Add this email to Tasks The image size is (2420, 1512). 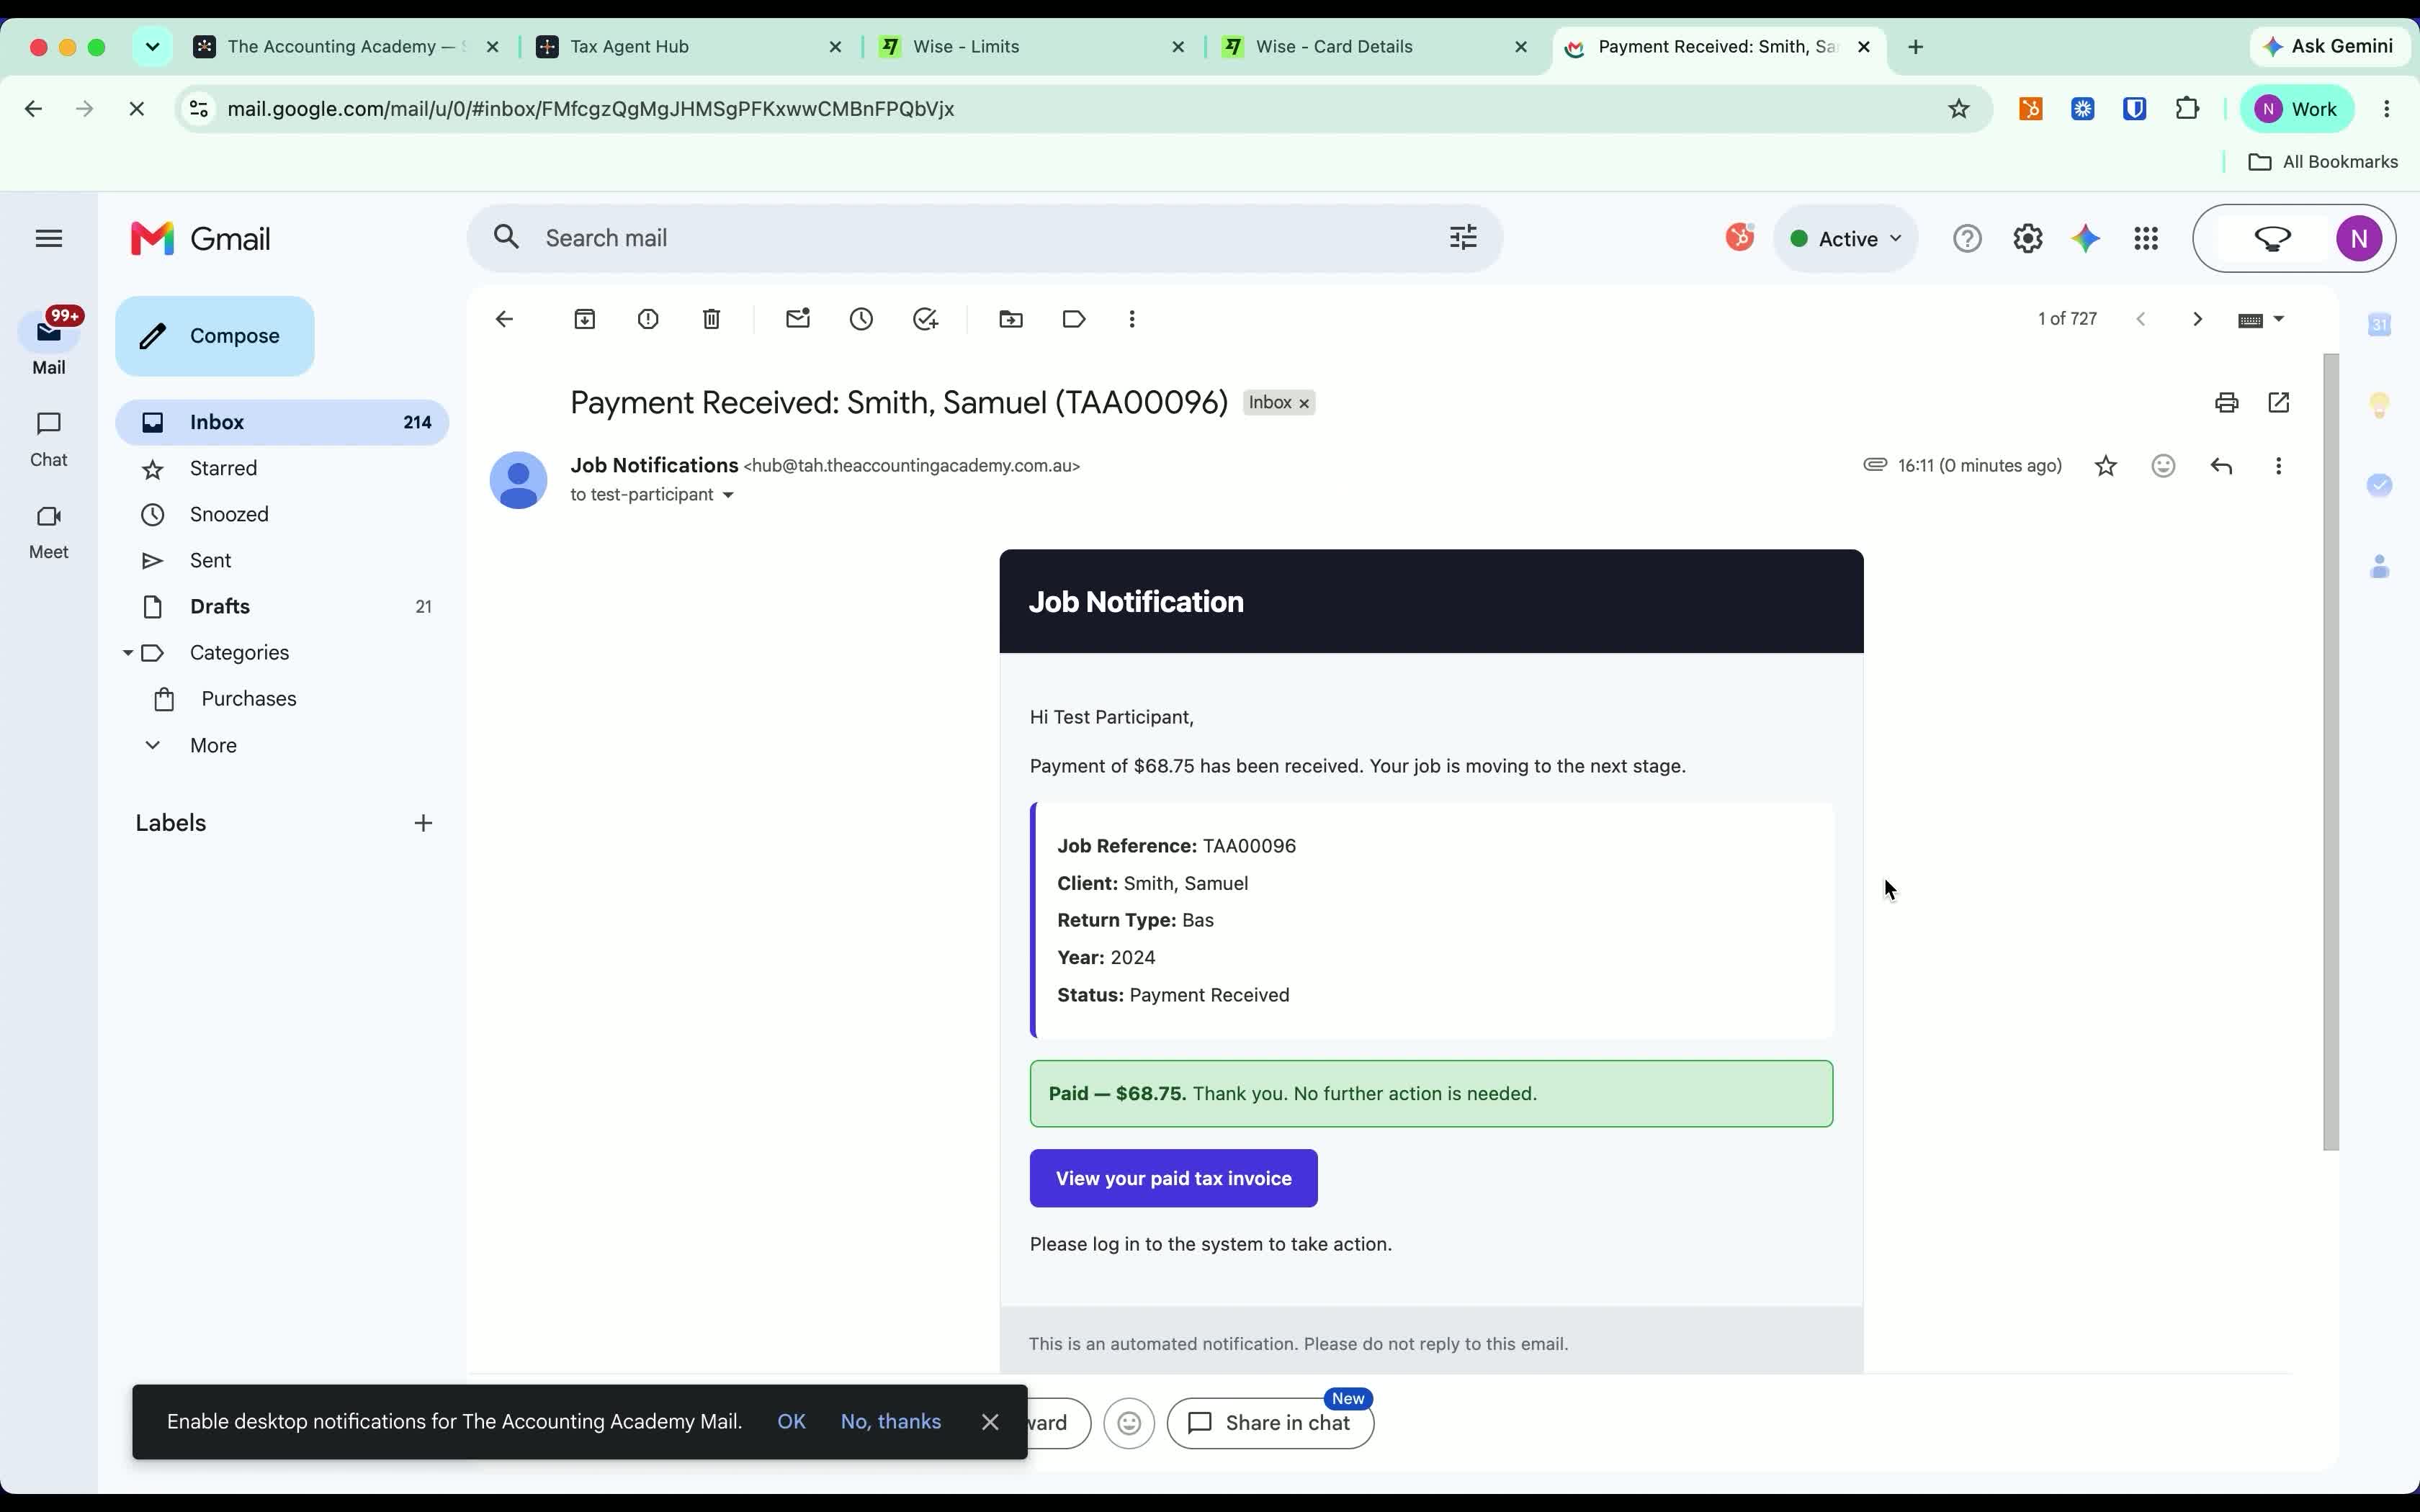[x=925, y=319]
